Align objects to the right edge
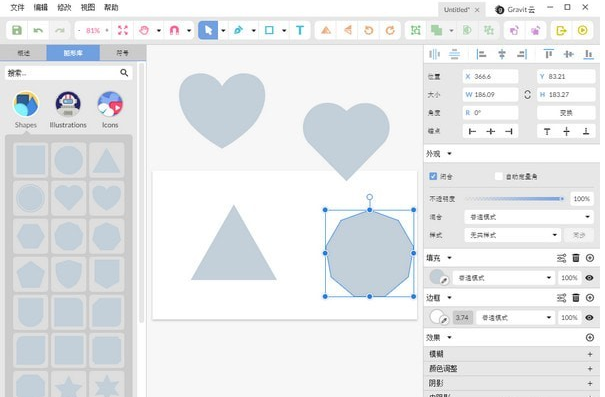 coord(522,54)
